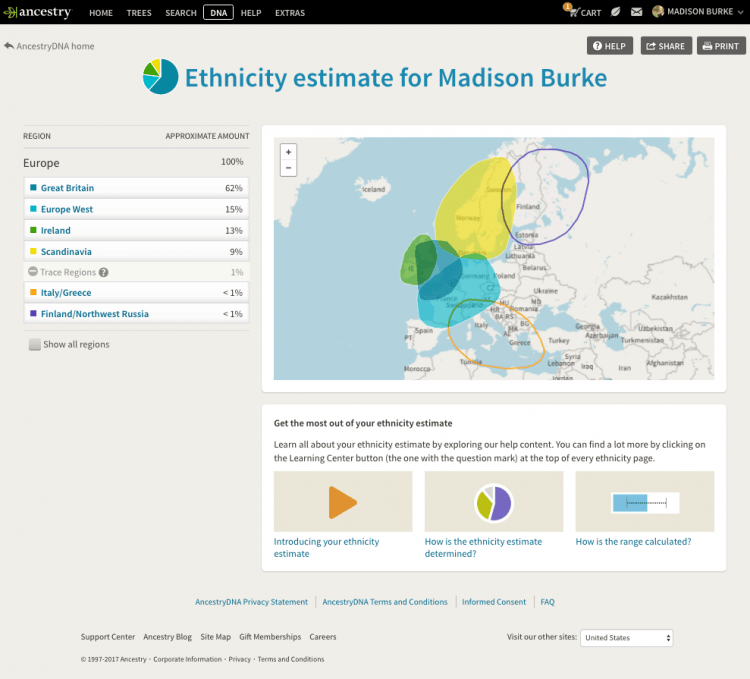Open the pie chart help thumbnail
Screen dimensions: 750x679
494,502
